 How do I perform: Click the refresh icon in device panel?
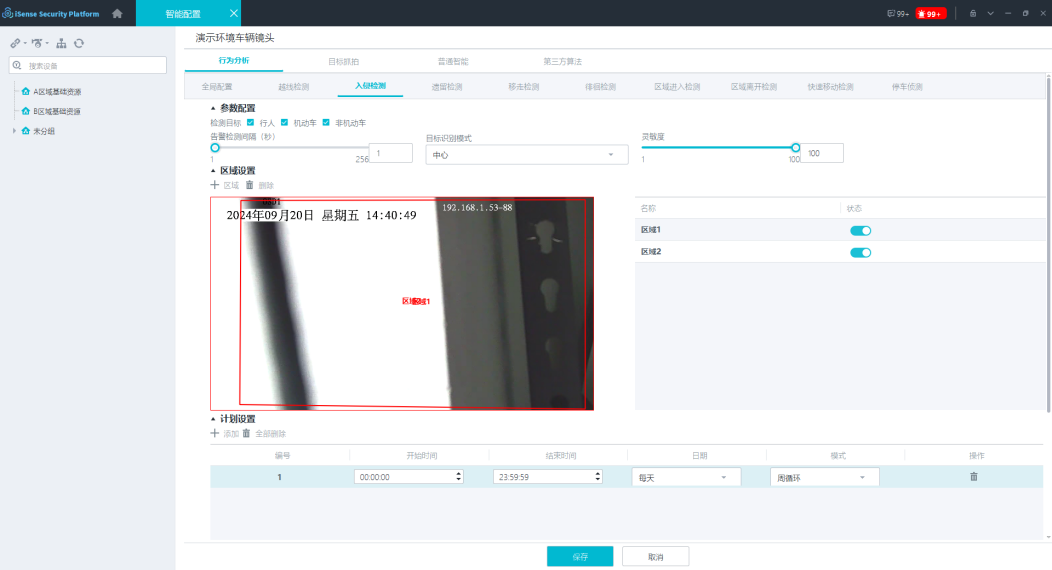click(x=79, y=43)
